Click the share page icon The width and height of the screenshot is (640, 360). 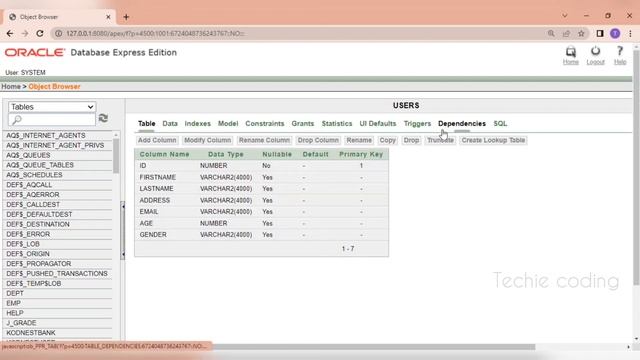point(566,33)
